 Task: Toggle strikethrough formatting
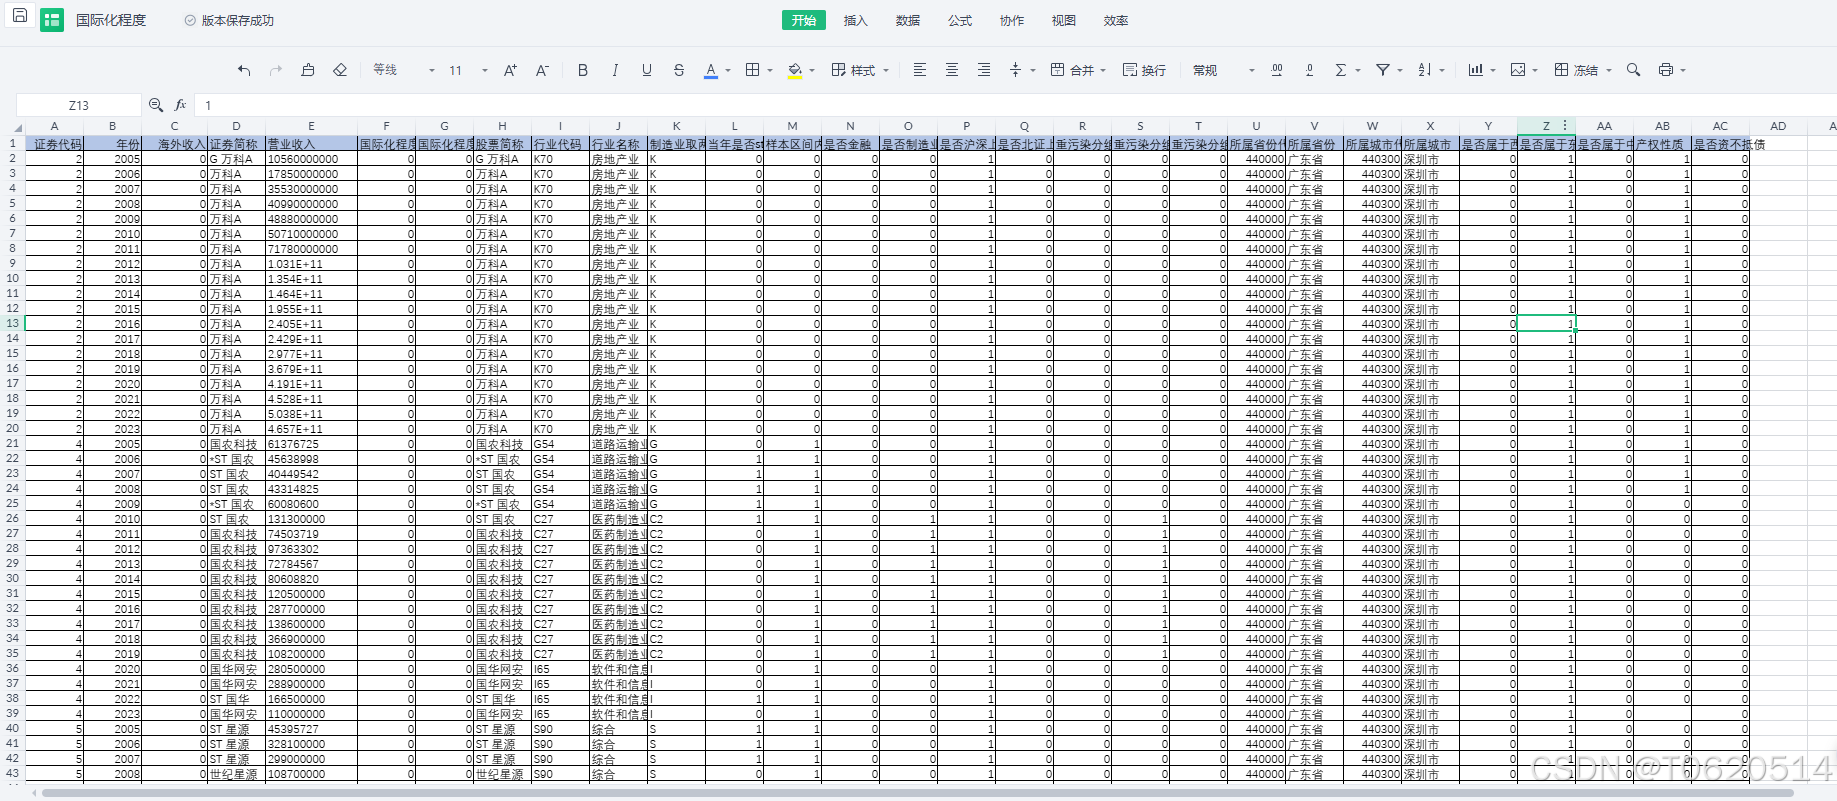pyautogui.click(x=679, y=70)
